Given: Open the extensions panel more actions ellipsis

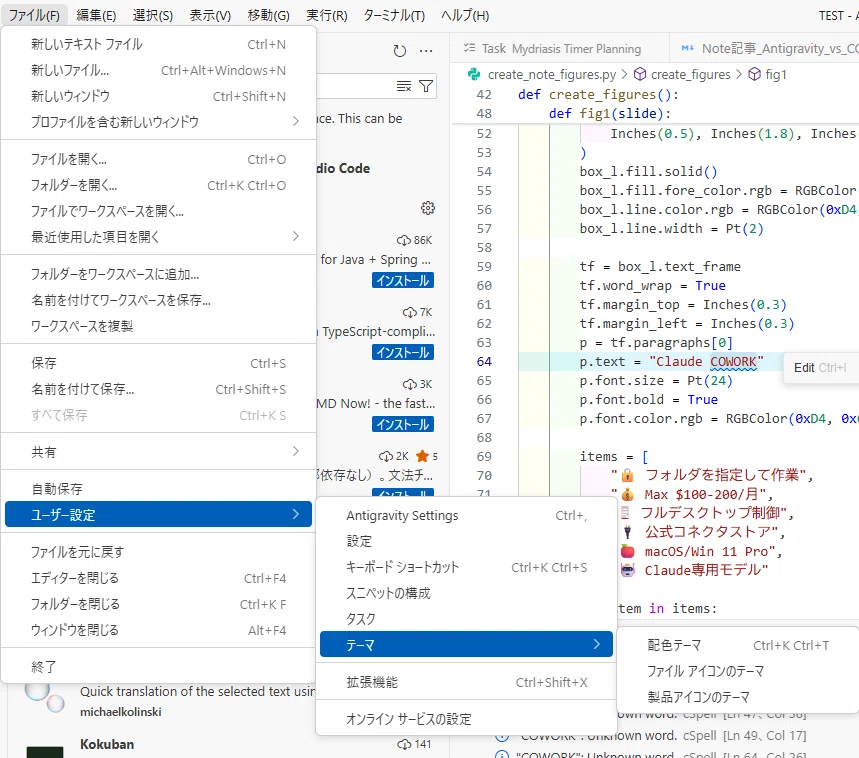Looking at the screenshot, I should [426, 51].
